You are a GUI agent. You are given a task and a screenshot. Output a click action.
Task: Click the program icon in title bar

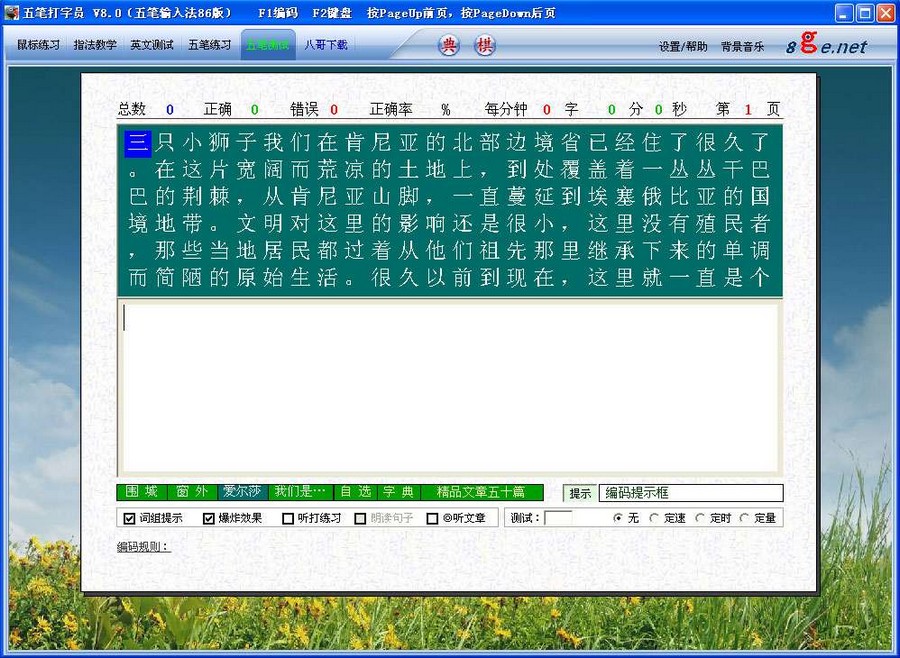(x=11, y=11)
